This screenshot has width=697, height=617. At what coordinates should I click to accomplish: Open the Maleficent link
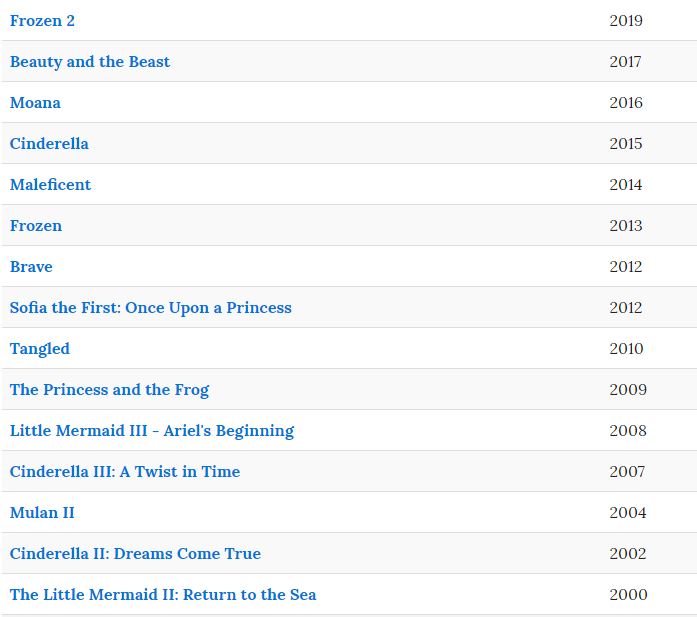tap(50, 184)
